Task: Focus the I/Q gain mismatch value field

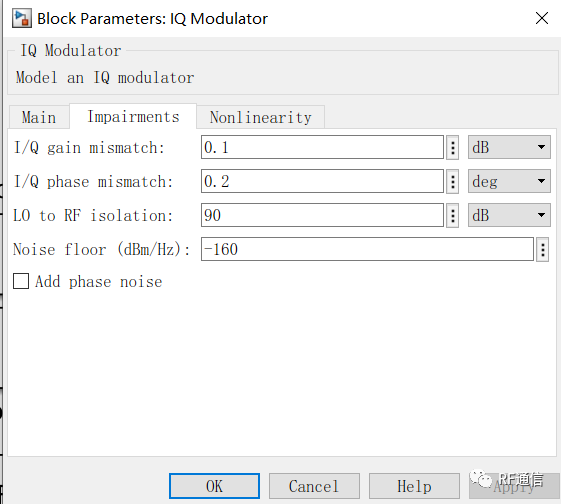Action: (x=322, y=147)
